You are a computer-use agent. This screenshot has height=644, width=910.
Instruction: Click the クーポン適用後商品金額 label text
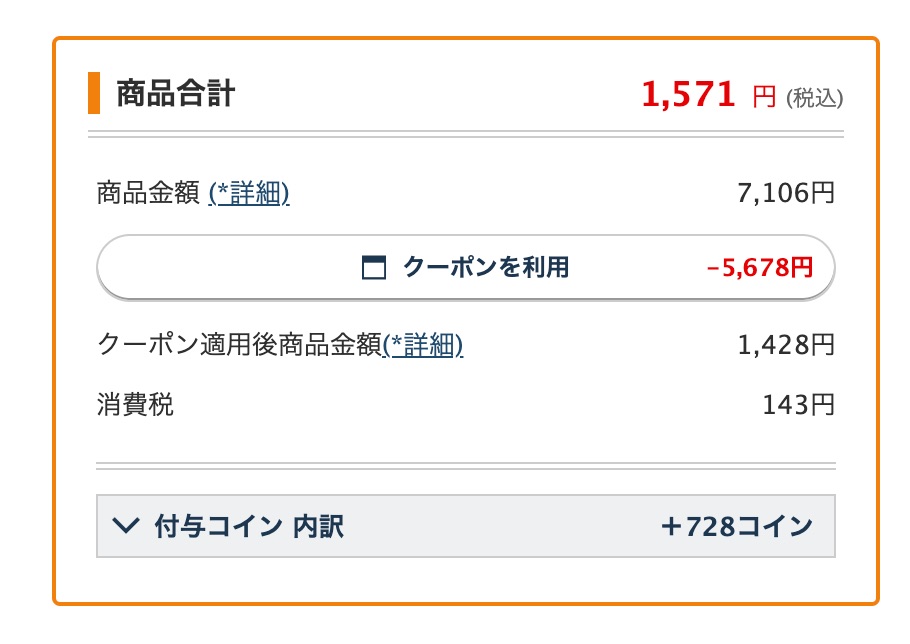[239, 345]
